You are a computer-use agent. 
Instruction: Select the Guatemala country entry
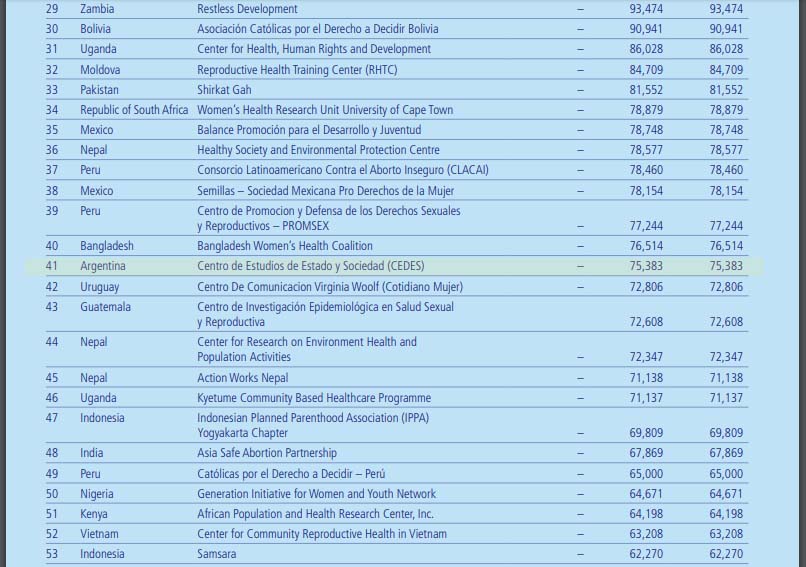tap(105, 307)
